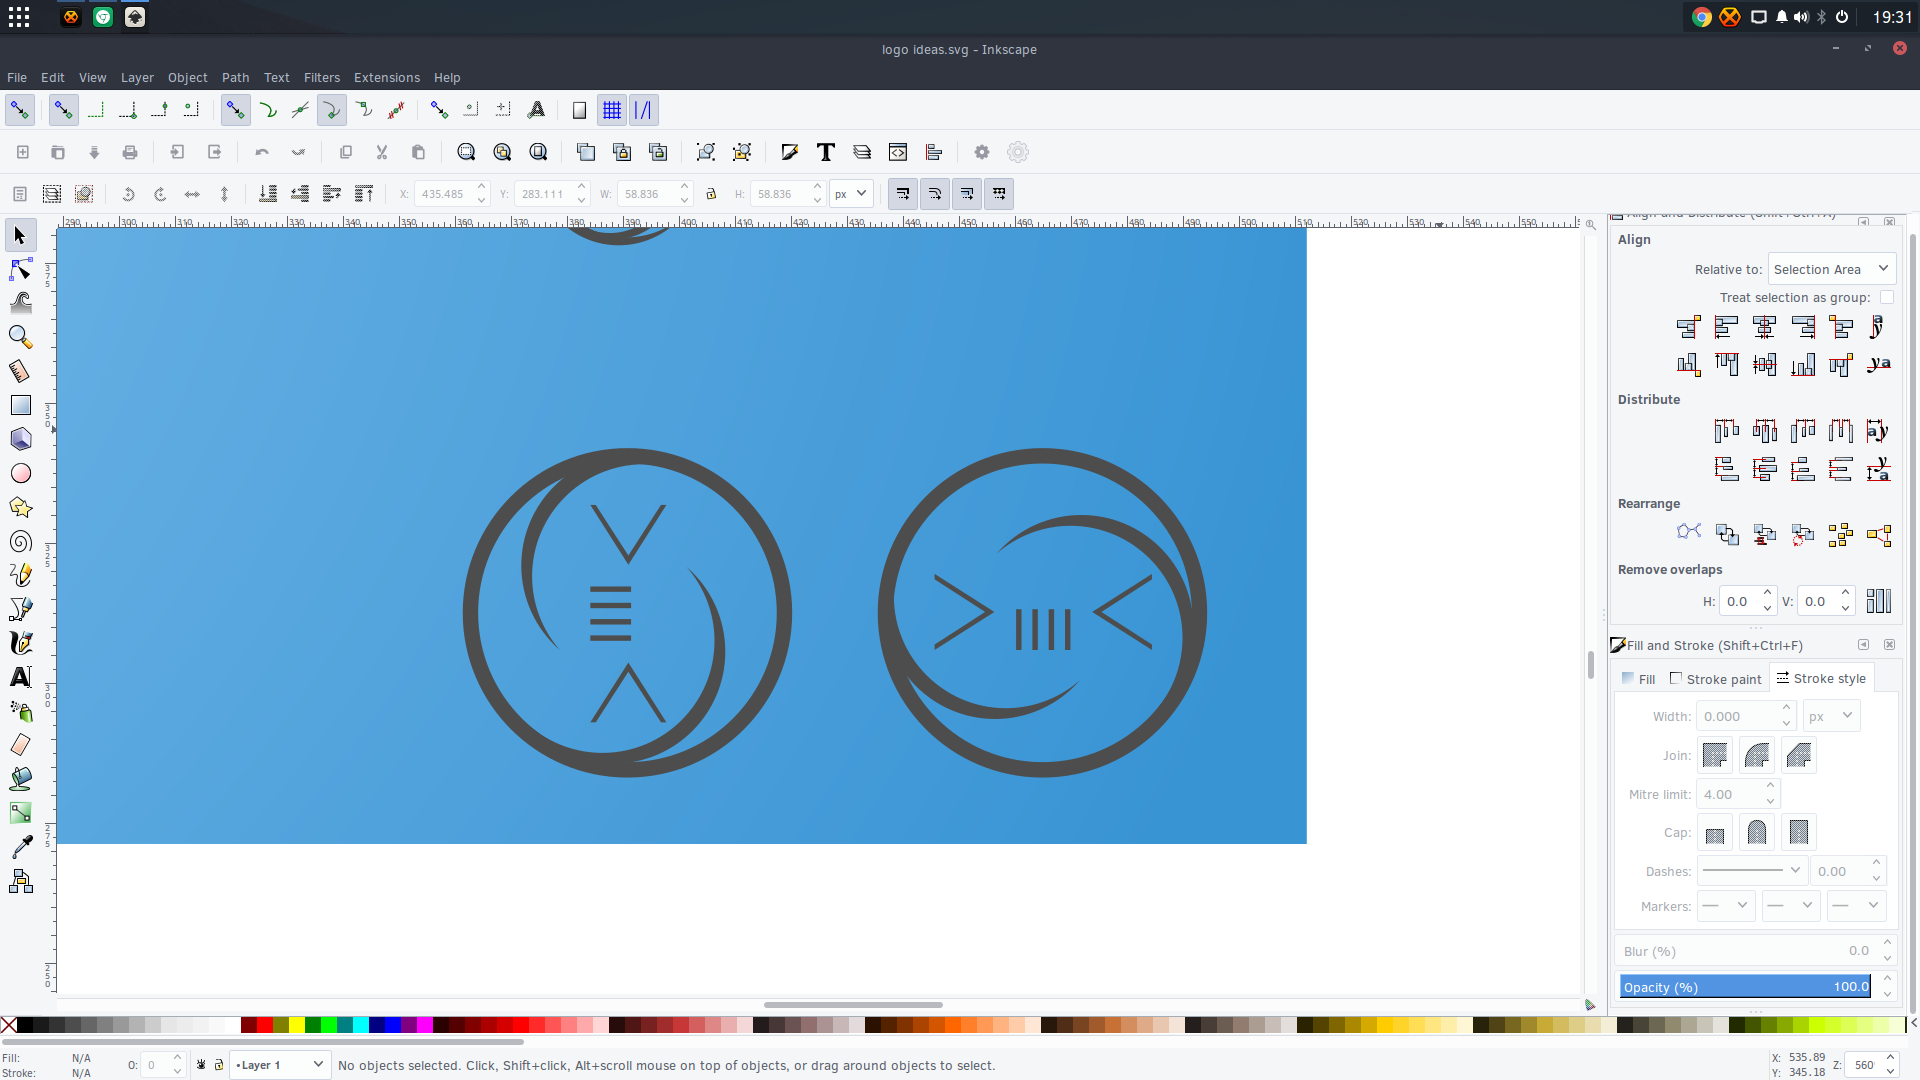
Task: Toggle scale stroke width with object
Action: (903, 194)
